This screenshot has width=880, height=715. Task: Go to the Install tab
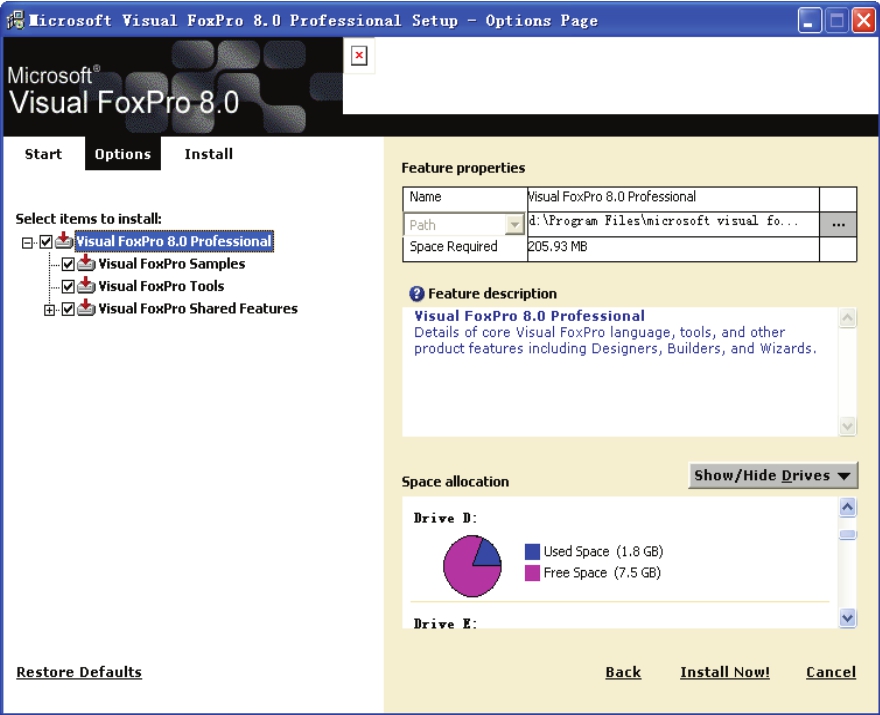[209, 154]
